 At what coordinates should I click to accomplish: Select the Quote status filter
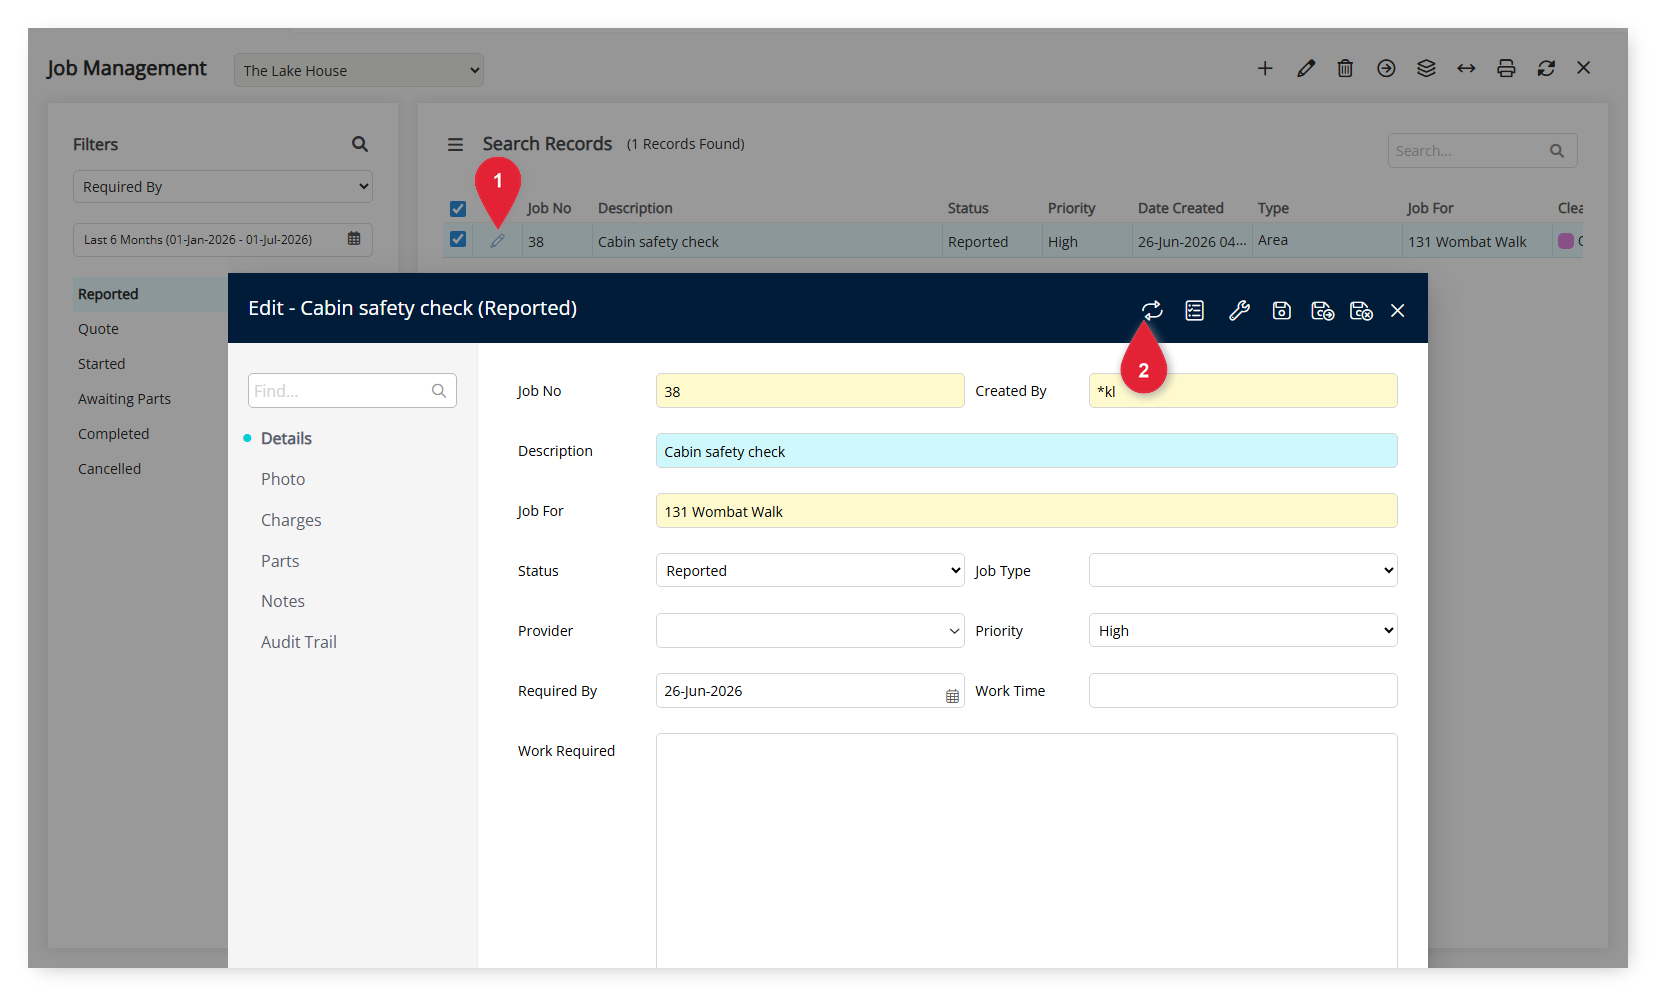pos(98,329)
